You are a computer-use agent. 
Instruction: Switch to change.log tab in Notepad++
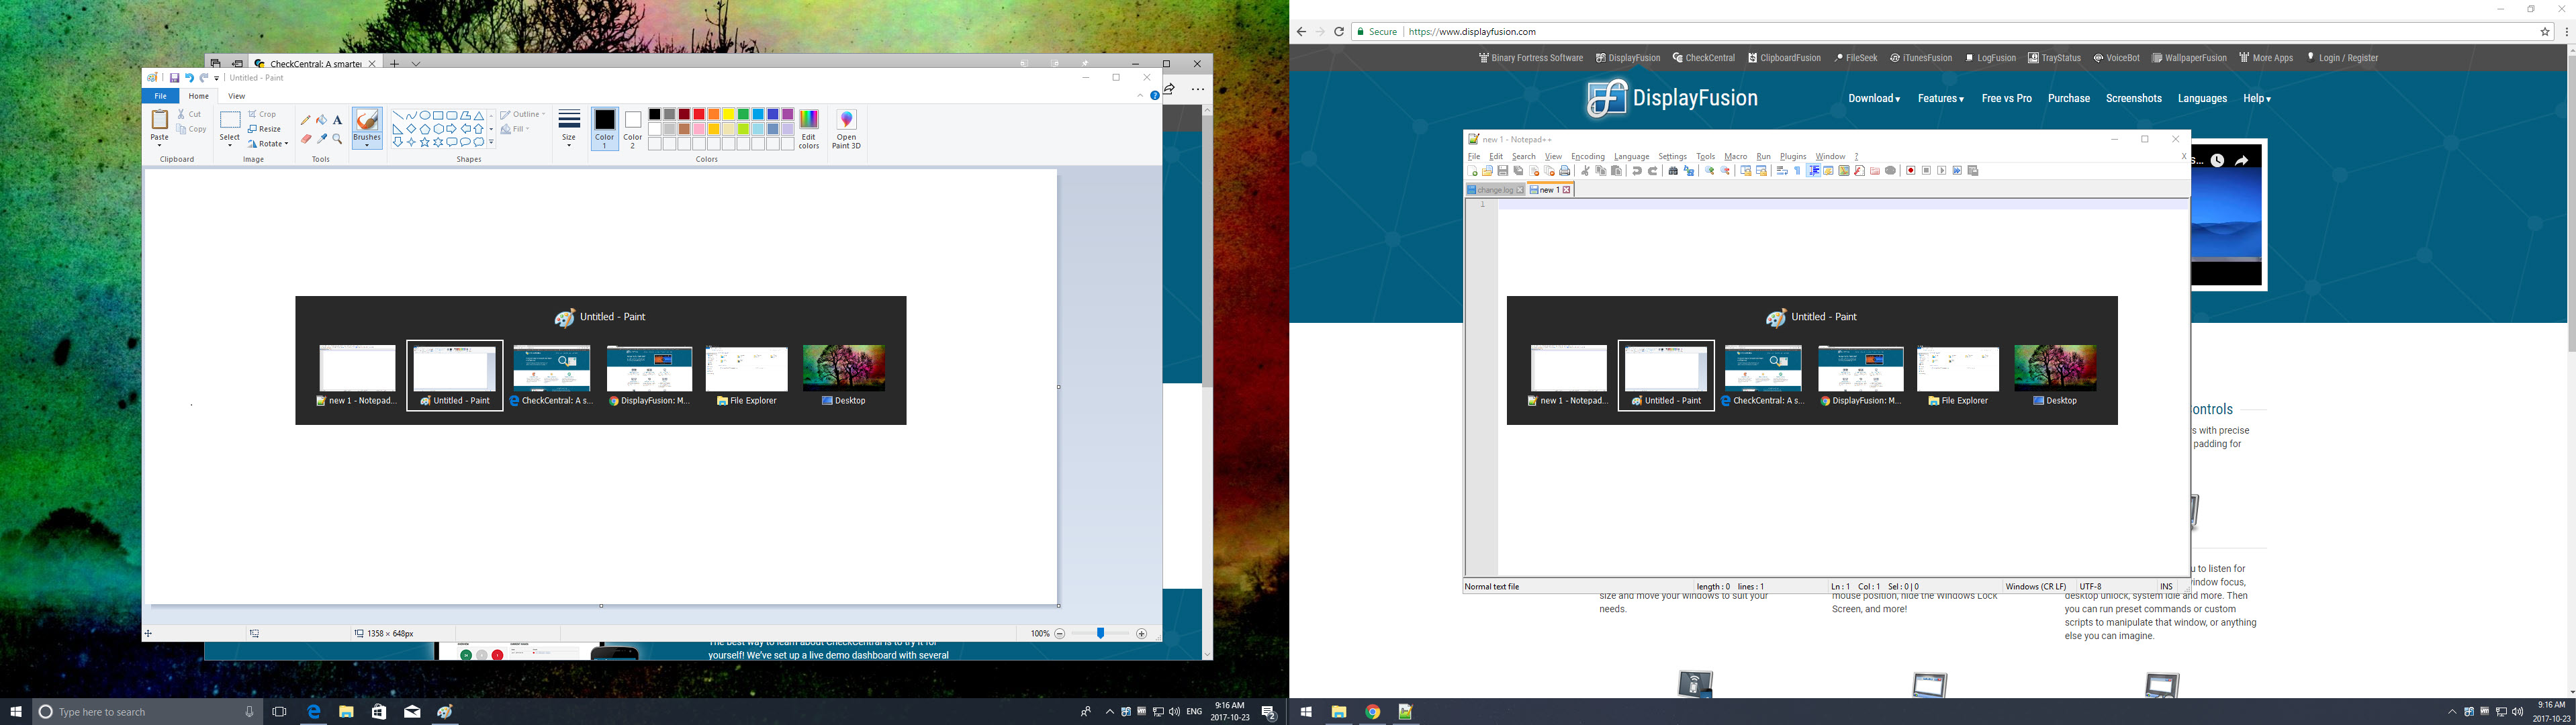pos(1495,190)
